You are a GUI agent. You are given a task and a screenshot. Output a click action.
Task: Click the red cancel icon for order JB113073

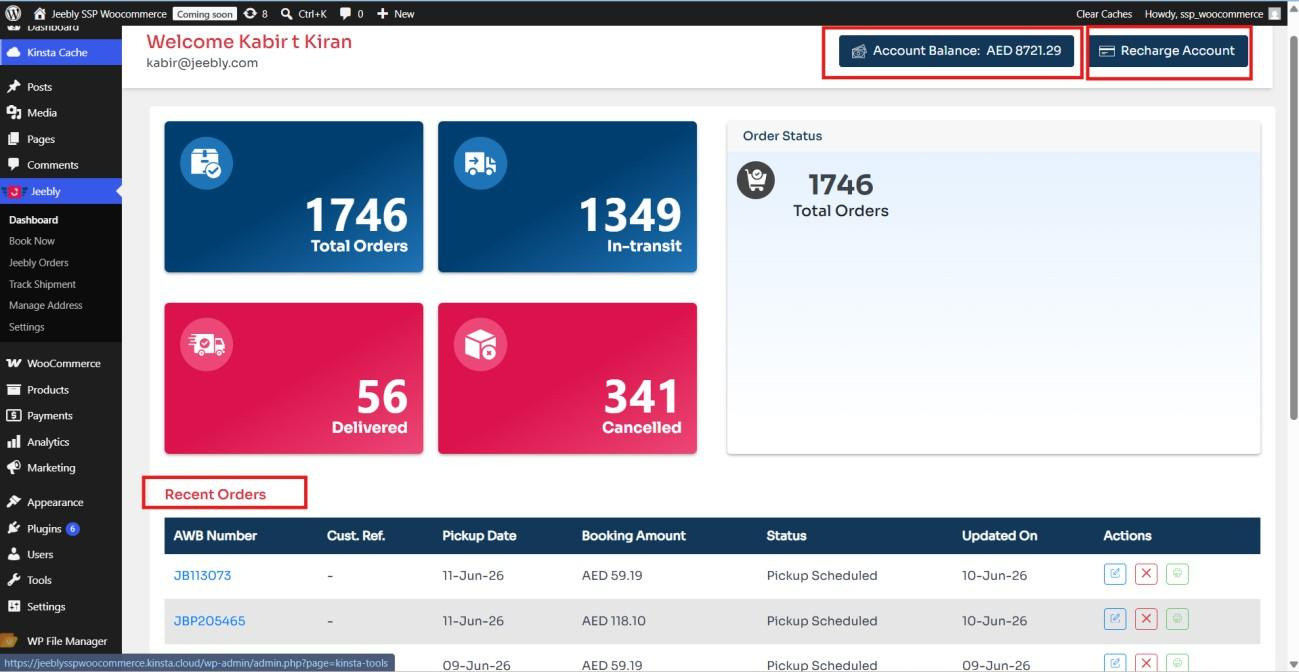tap(1147, 574)
